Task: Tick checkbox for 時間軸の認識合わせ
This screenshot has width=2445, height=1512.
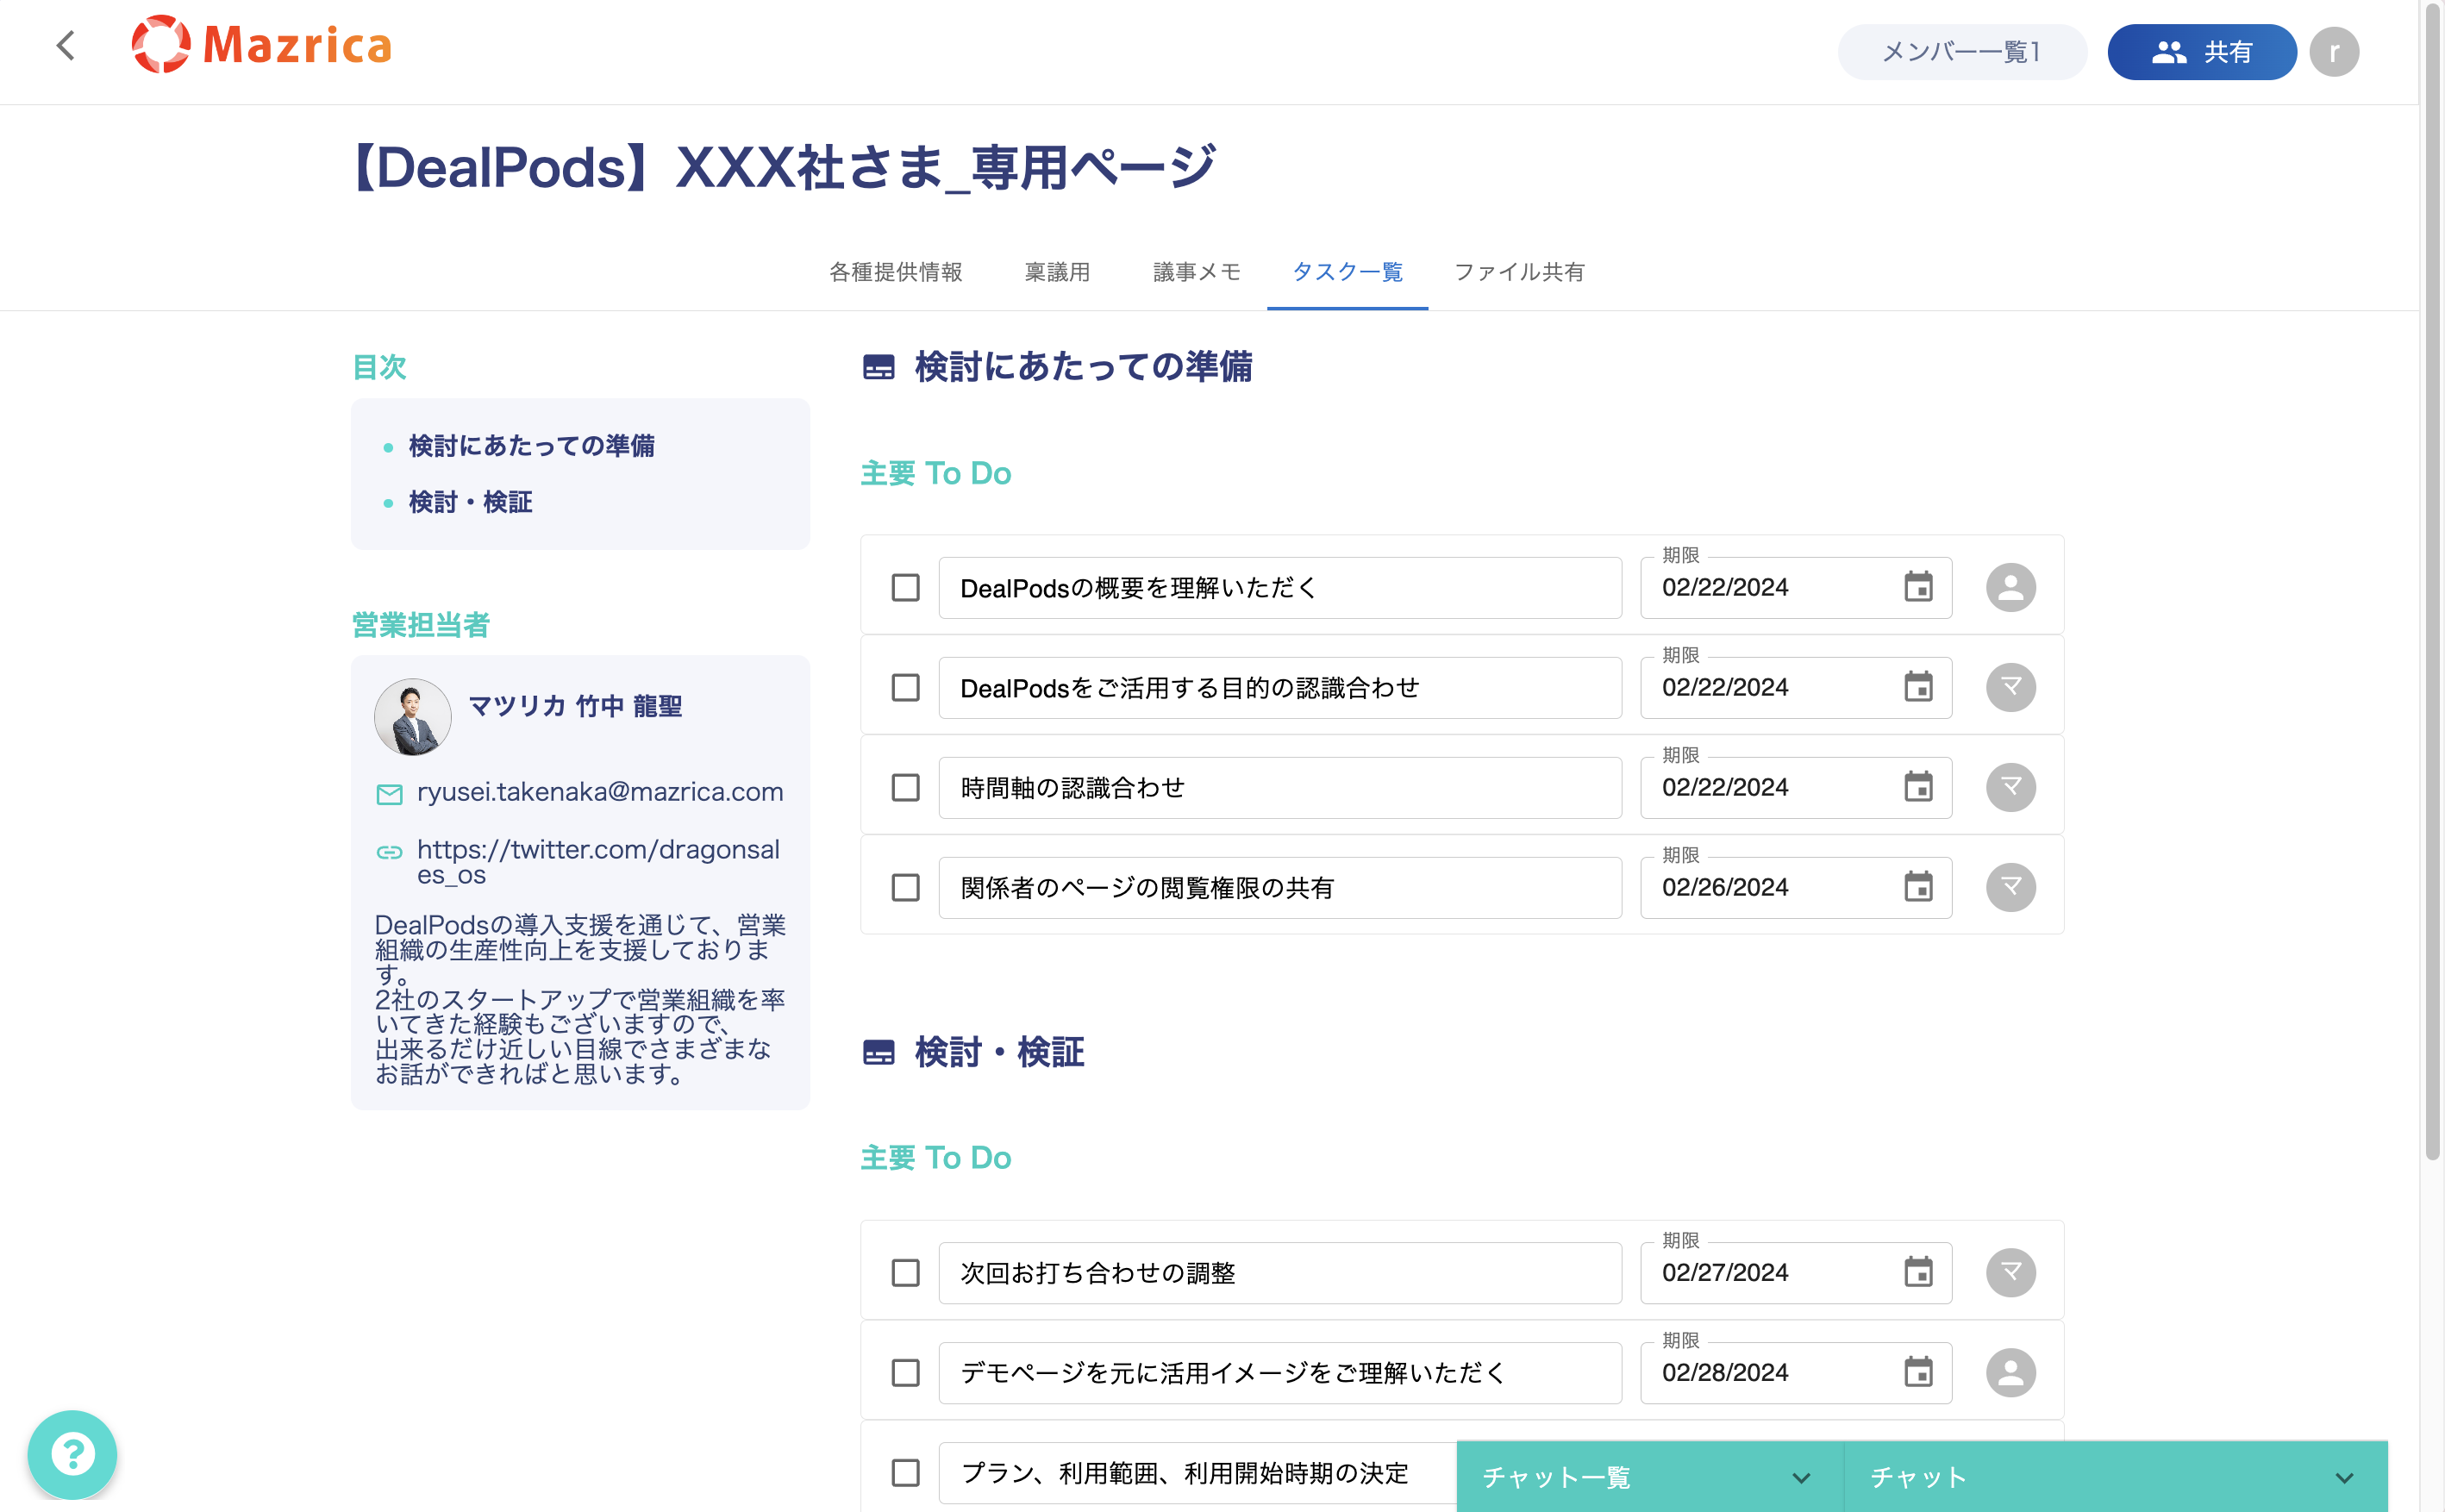Action: pyautogui.click(x=905, y=787)
